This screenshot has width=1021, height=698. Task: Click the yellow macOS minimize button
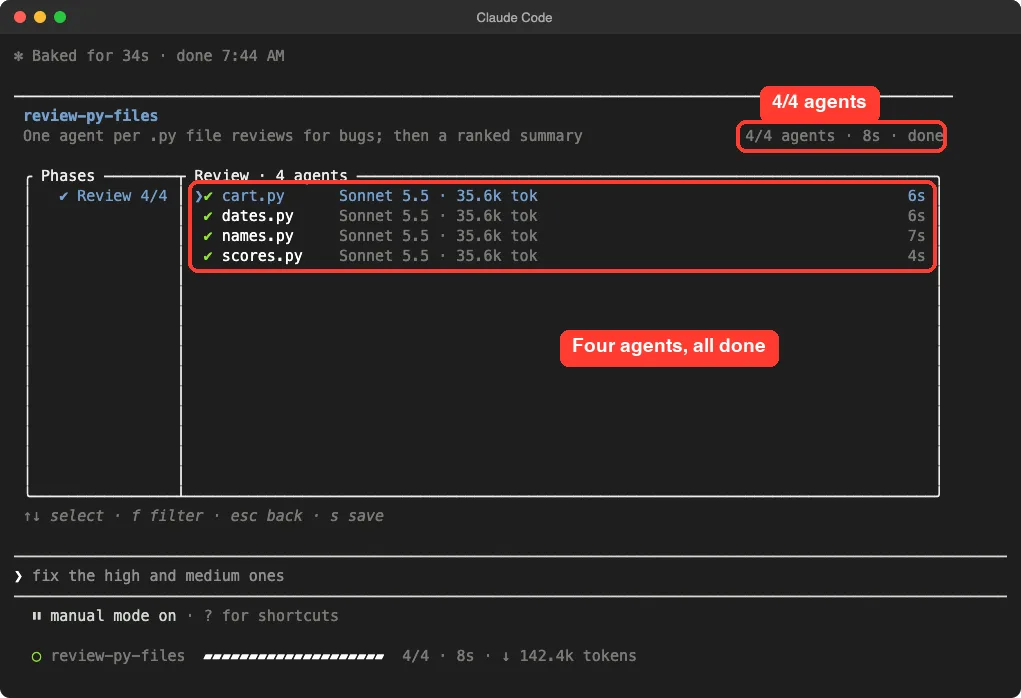click(x=40, y=17)
